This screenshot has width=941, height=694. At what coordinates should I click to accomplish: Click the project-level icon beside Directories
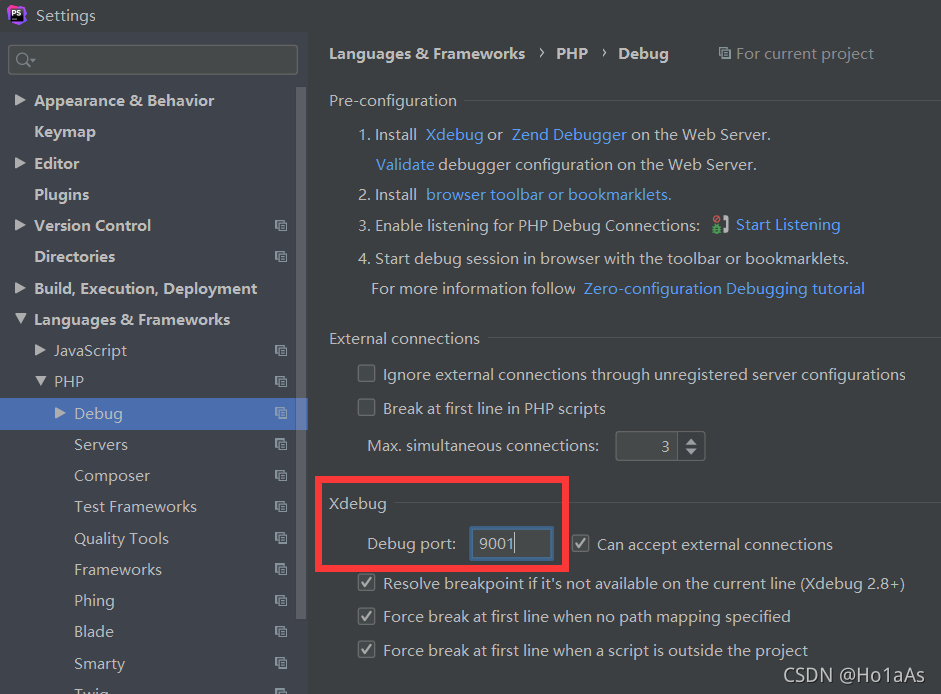281,257
